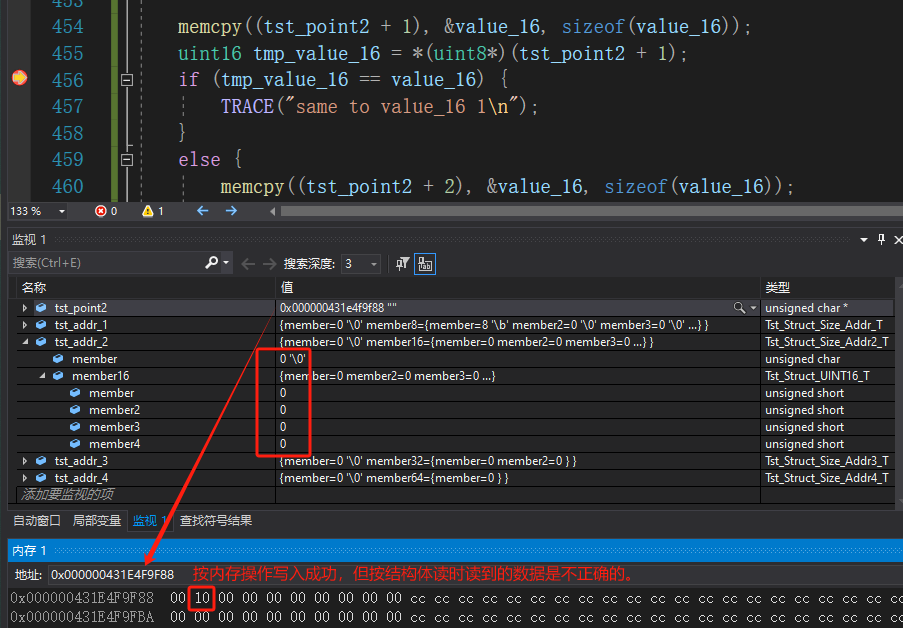The width and height of the screenshot is (903, 628).
Task: Click the visualizer magnifier in tst_point2 value
Action: (x=739, y=308)
